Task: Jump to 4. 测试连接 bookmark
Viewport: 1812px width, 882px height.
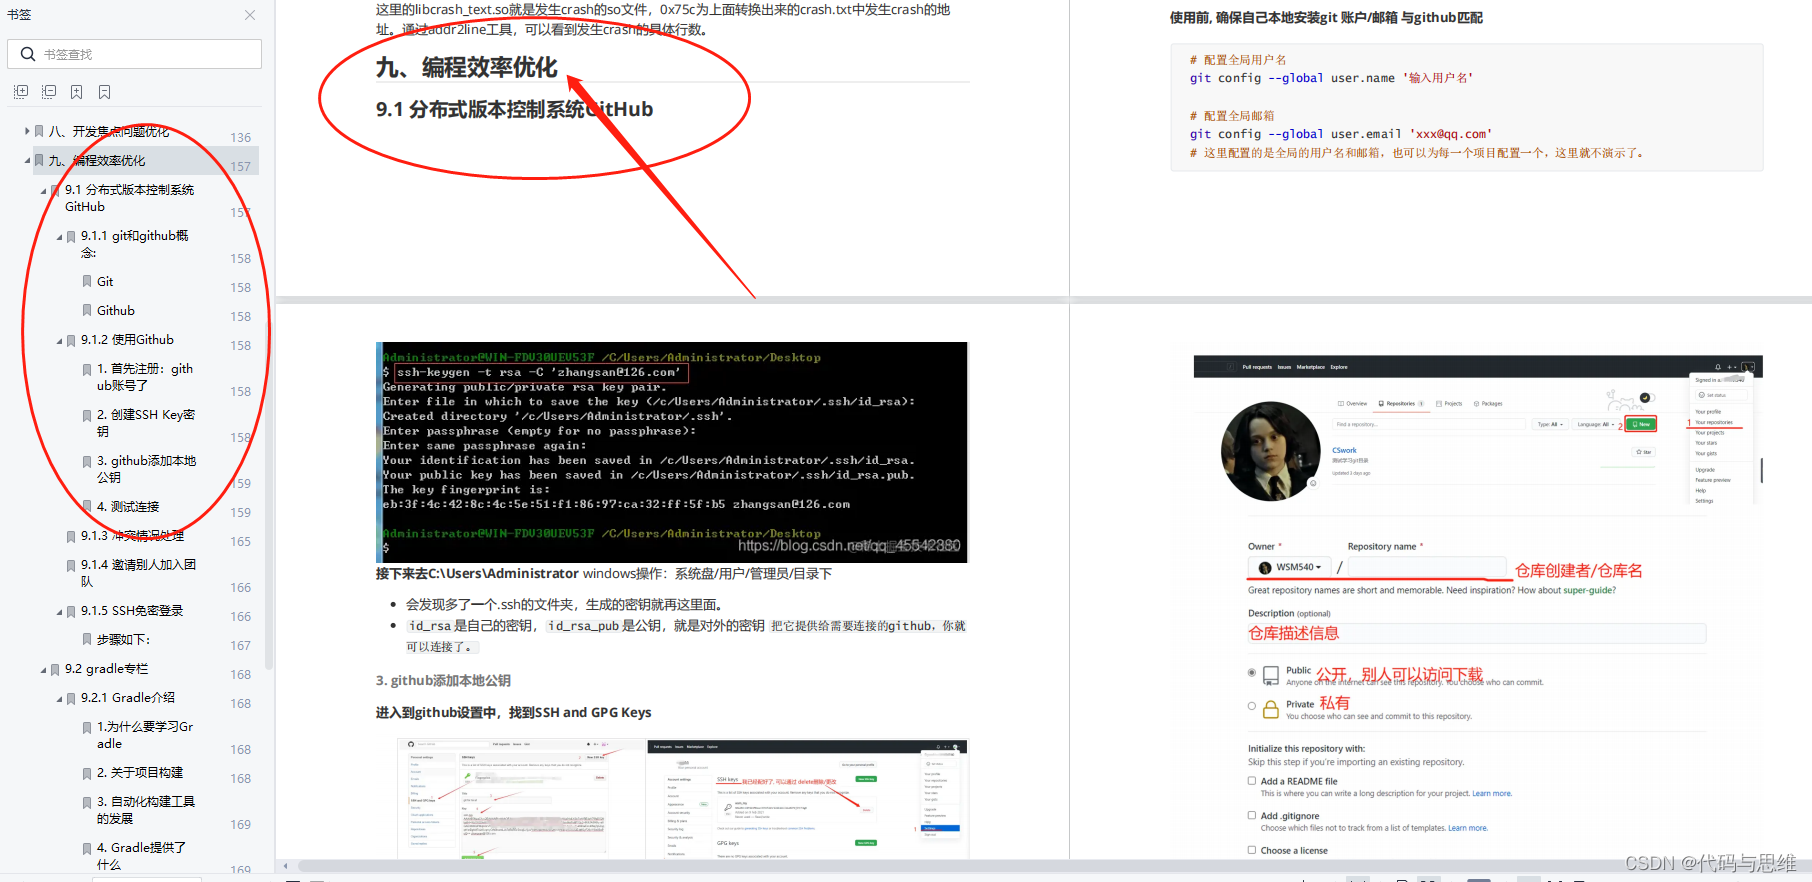Action: (128, 507)
